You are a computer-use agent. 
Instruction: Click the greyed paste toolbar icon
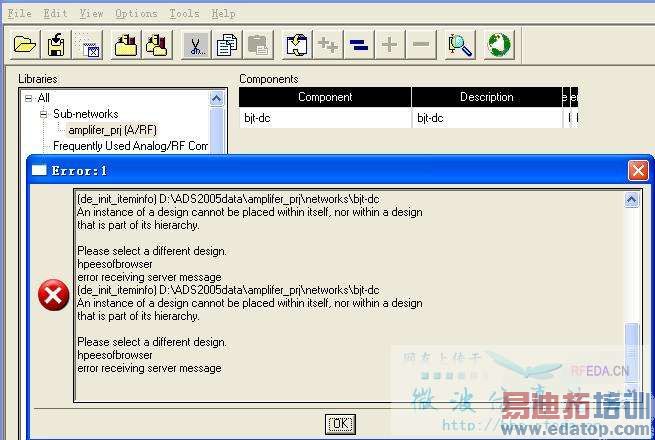click(x=258, y=44)
